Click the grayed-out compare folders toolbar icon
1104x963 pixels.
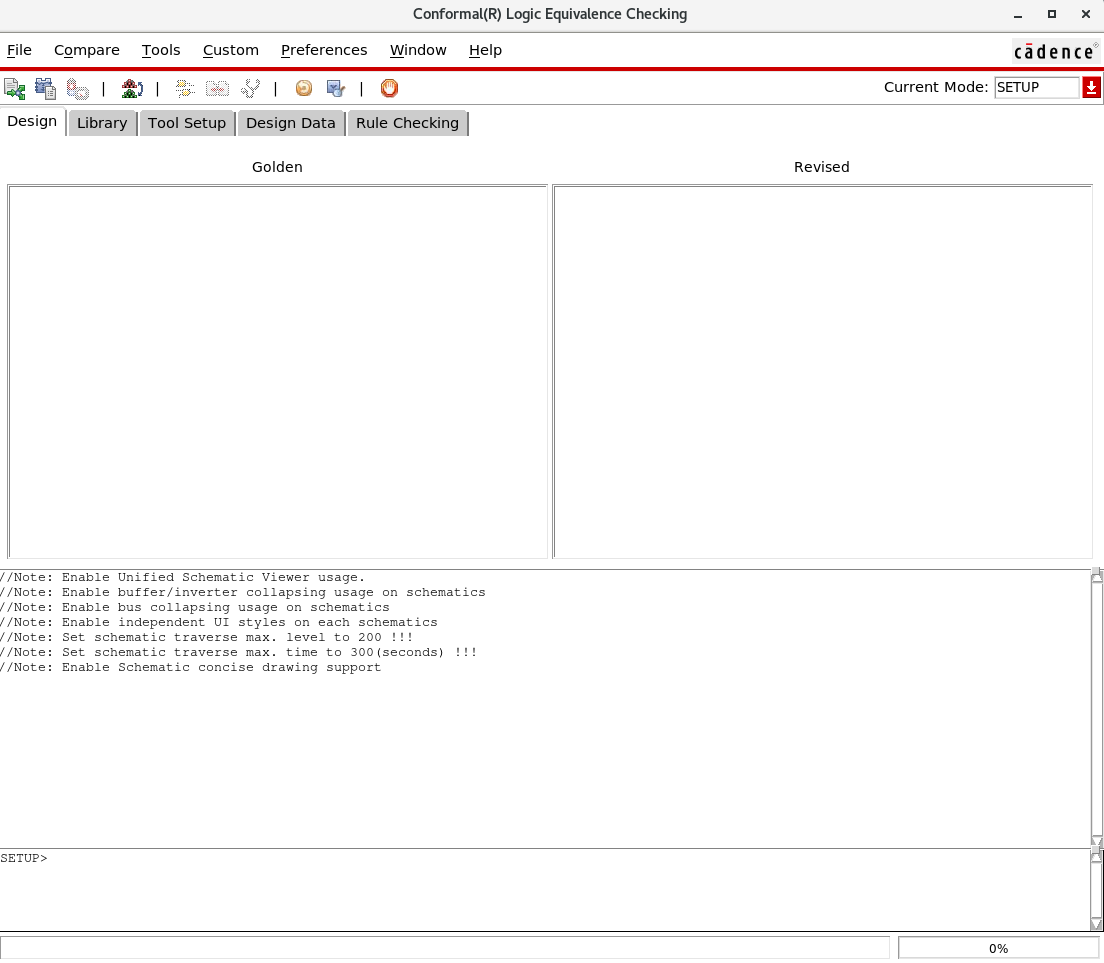pyautogui.click(x=217, y=89)
